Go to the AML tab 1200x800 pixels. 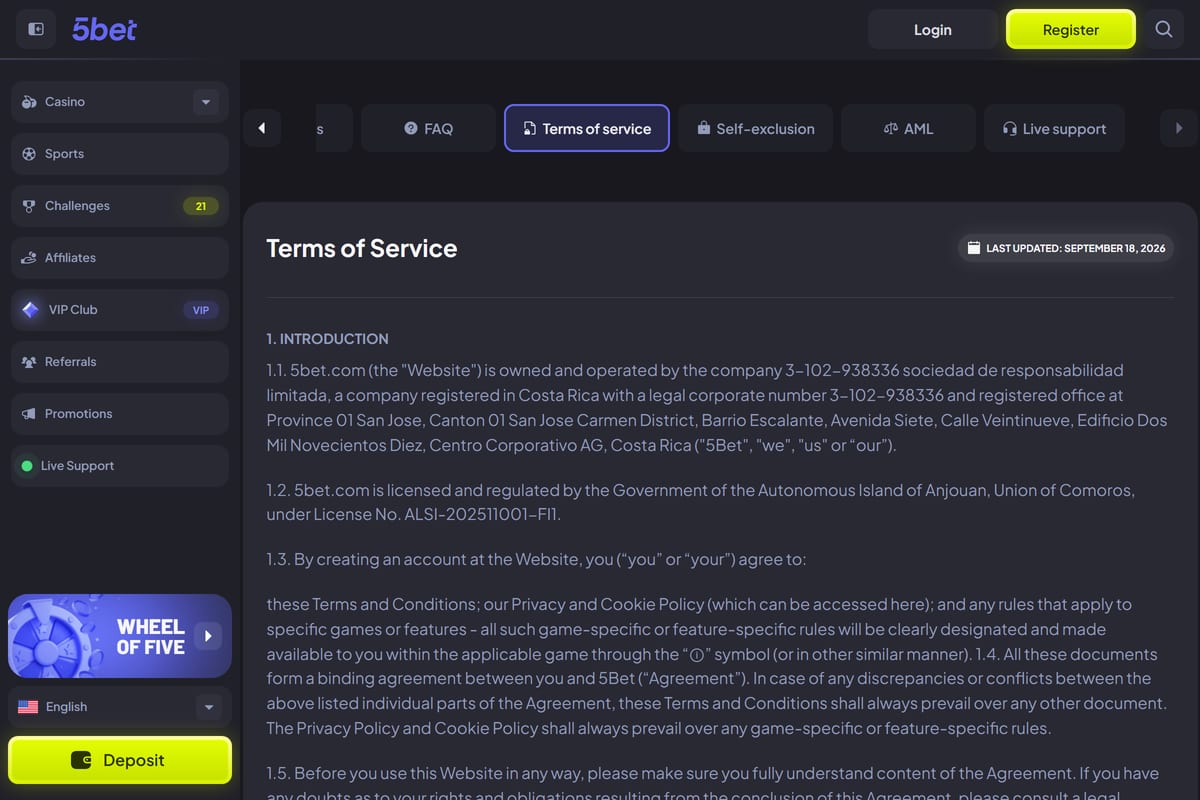click(908, 129)
